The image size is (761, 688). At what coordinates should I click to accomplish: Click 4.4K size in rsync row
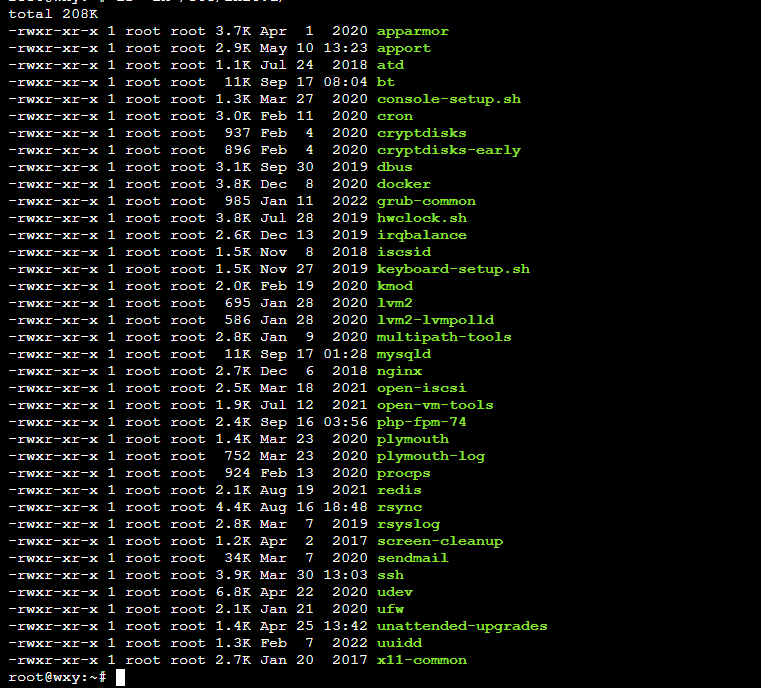coord(233,507)
